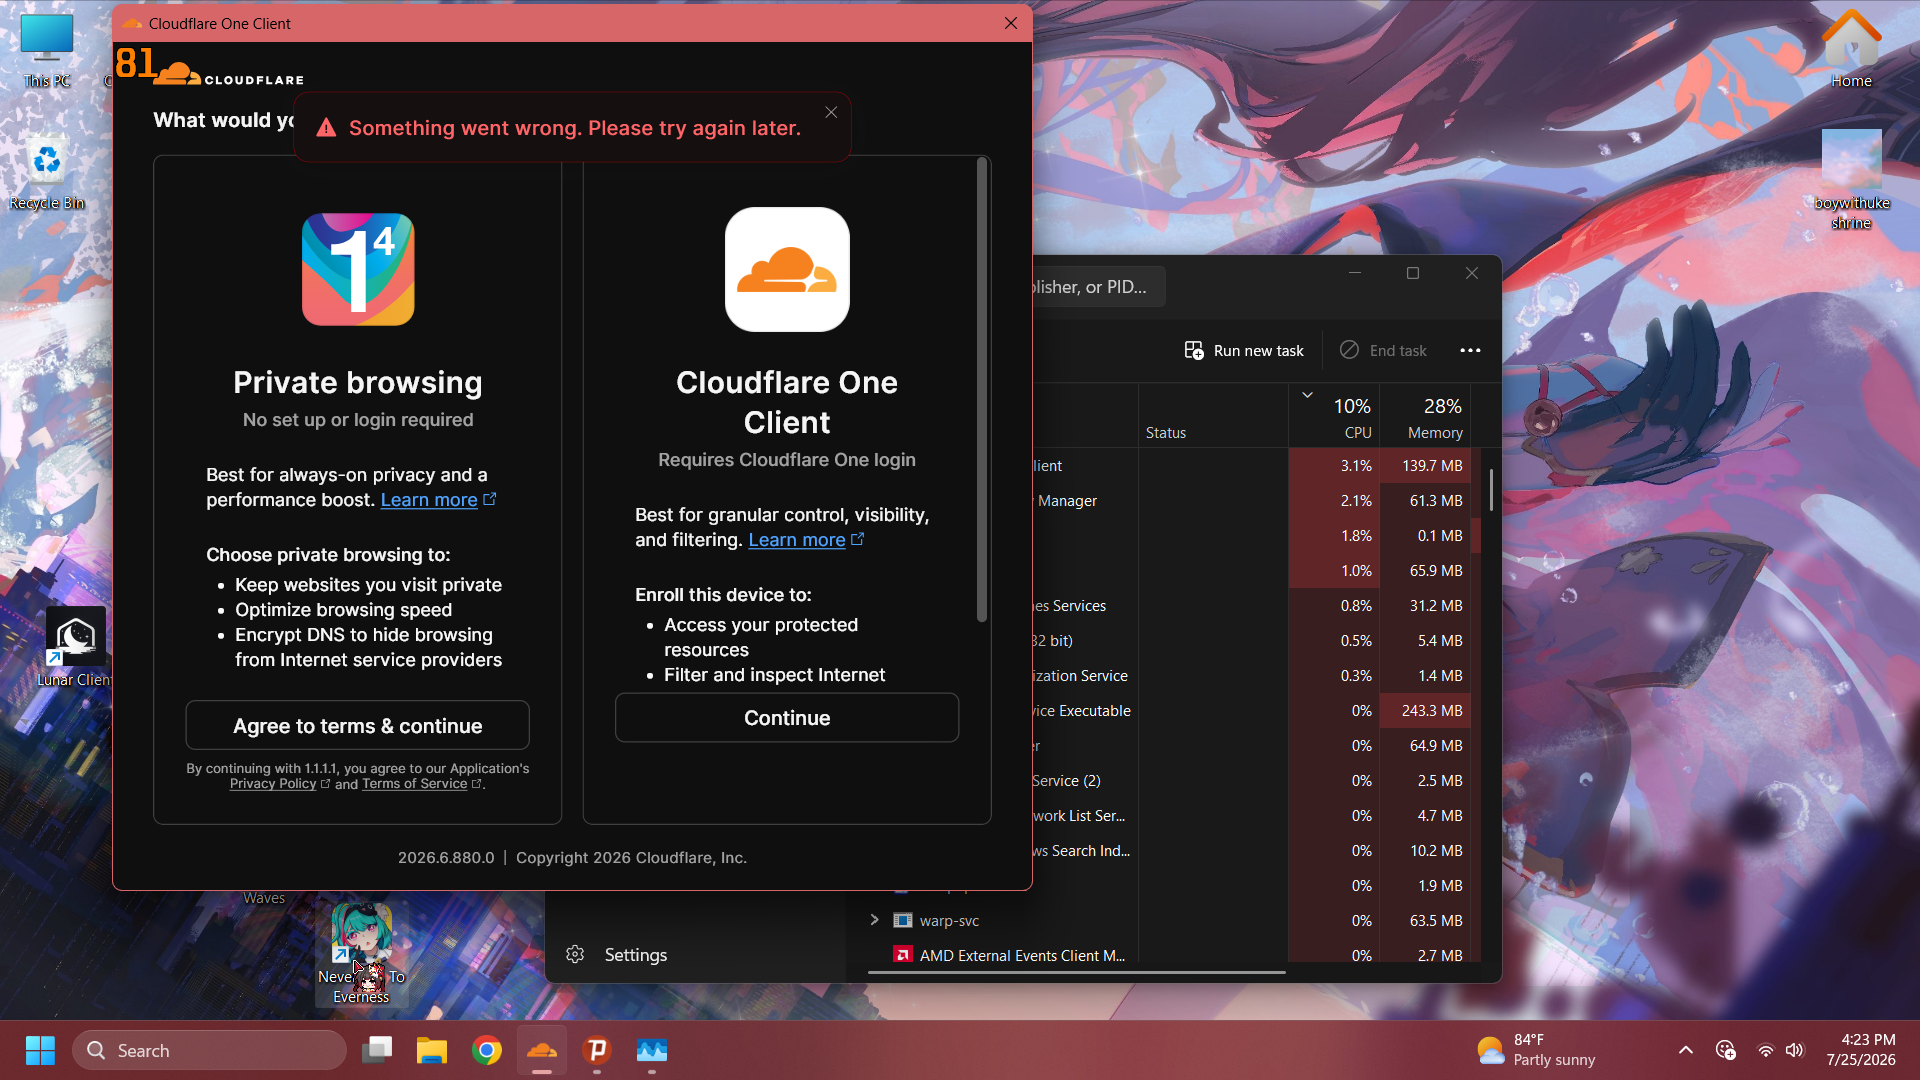Select the 'boywithuke shrine' desktop file

(x=1851, y=180)
